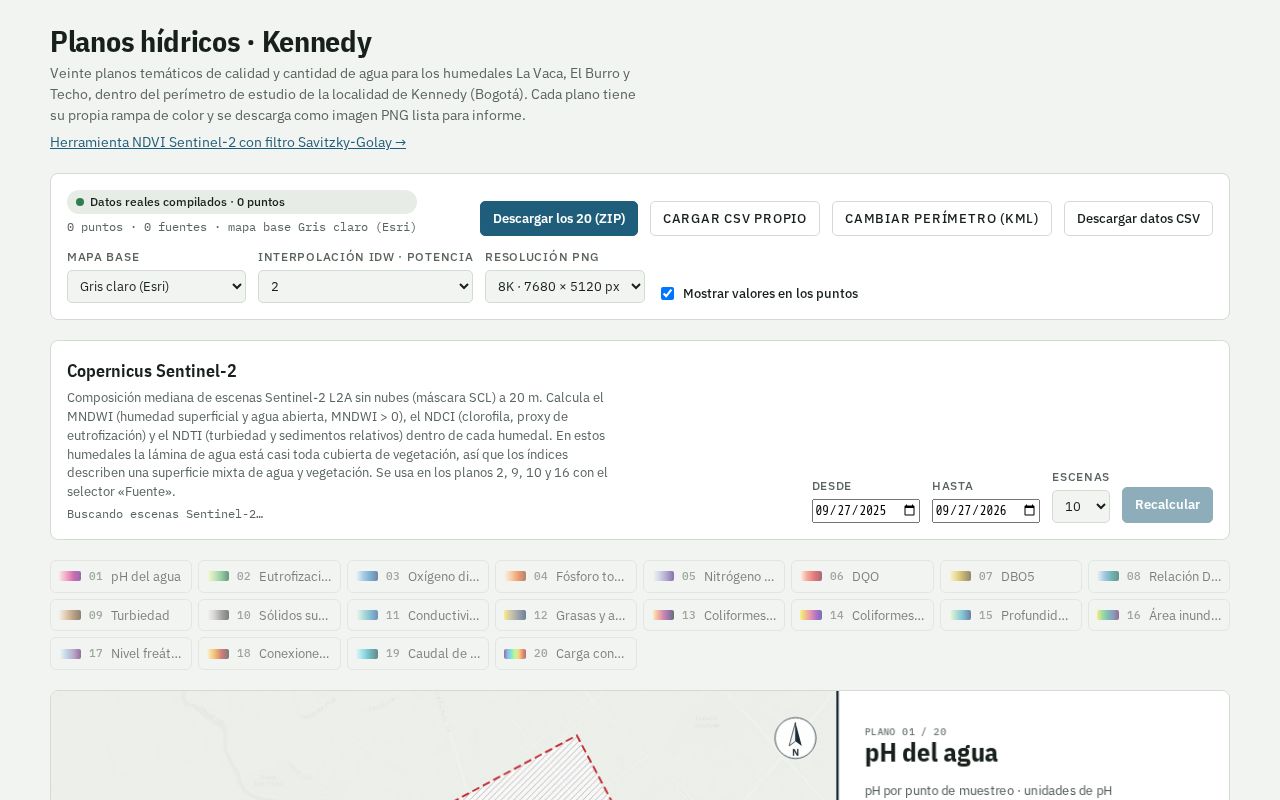Viewport: 1280px width, 800px height.
Task: Switch to plano 14 Coliformes tab
Action: [x=862, y=615]
